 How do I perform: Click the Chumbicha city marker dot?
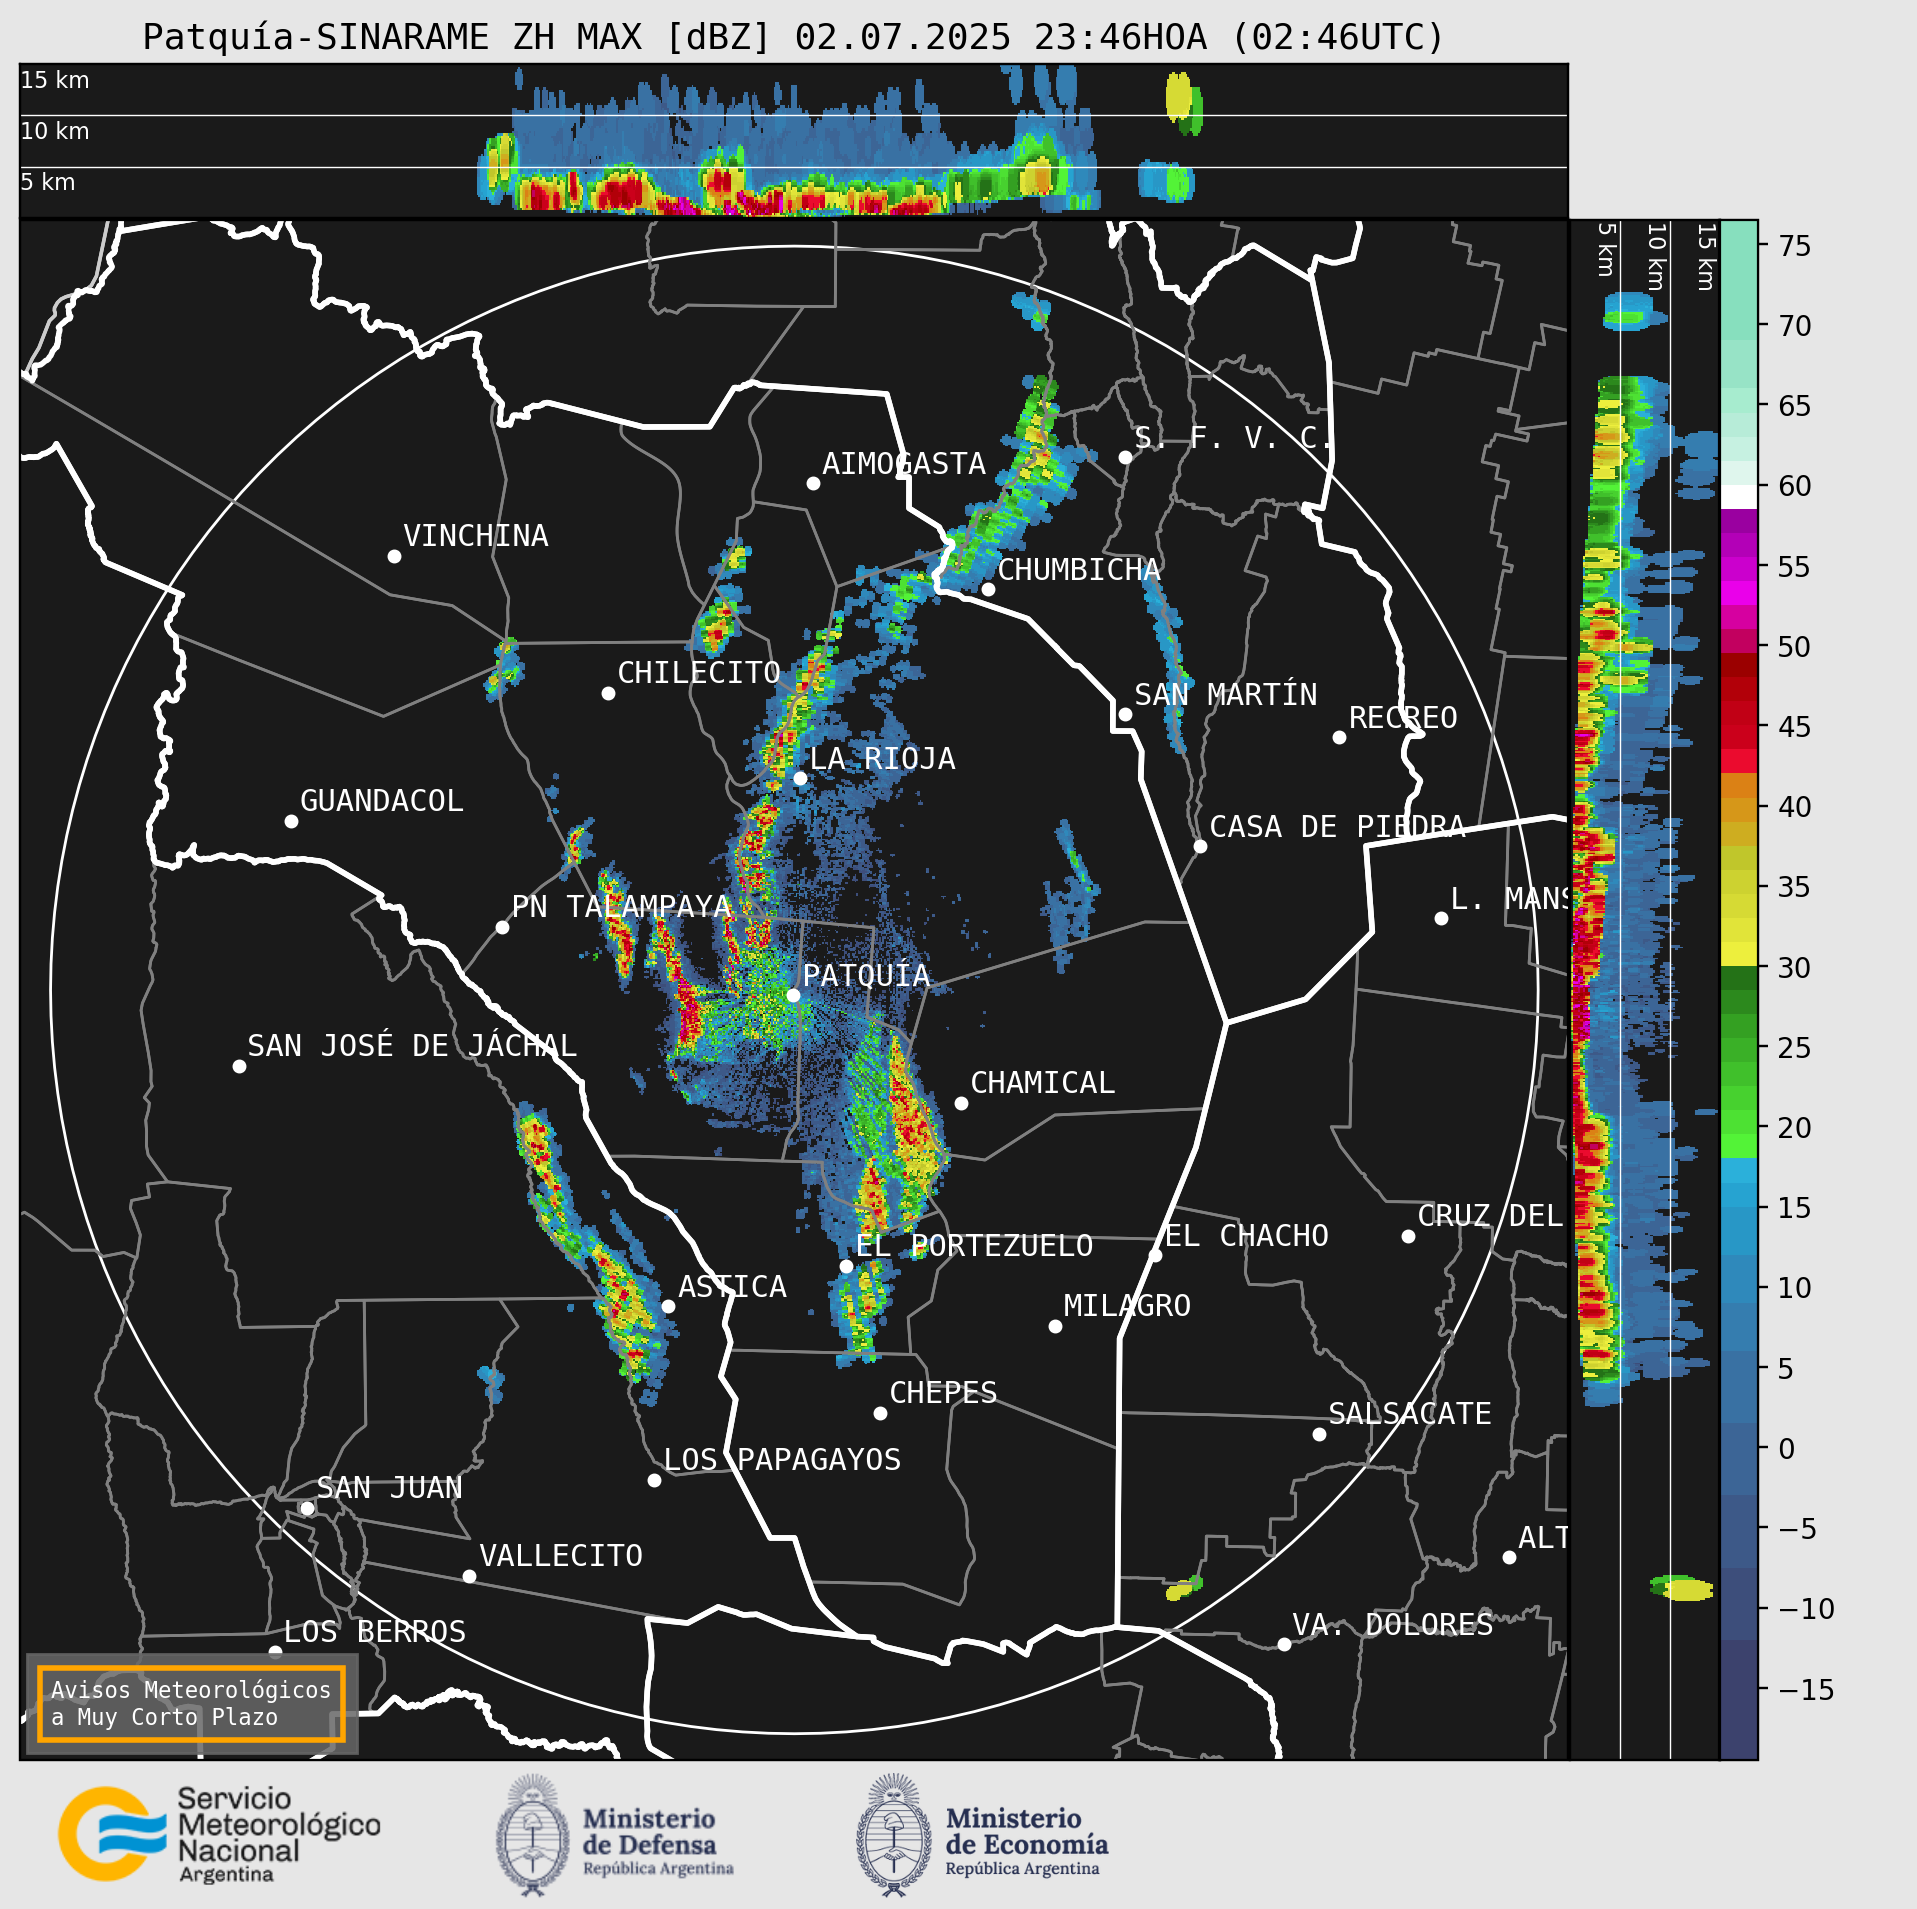coord(988,589)
